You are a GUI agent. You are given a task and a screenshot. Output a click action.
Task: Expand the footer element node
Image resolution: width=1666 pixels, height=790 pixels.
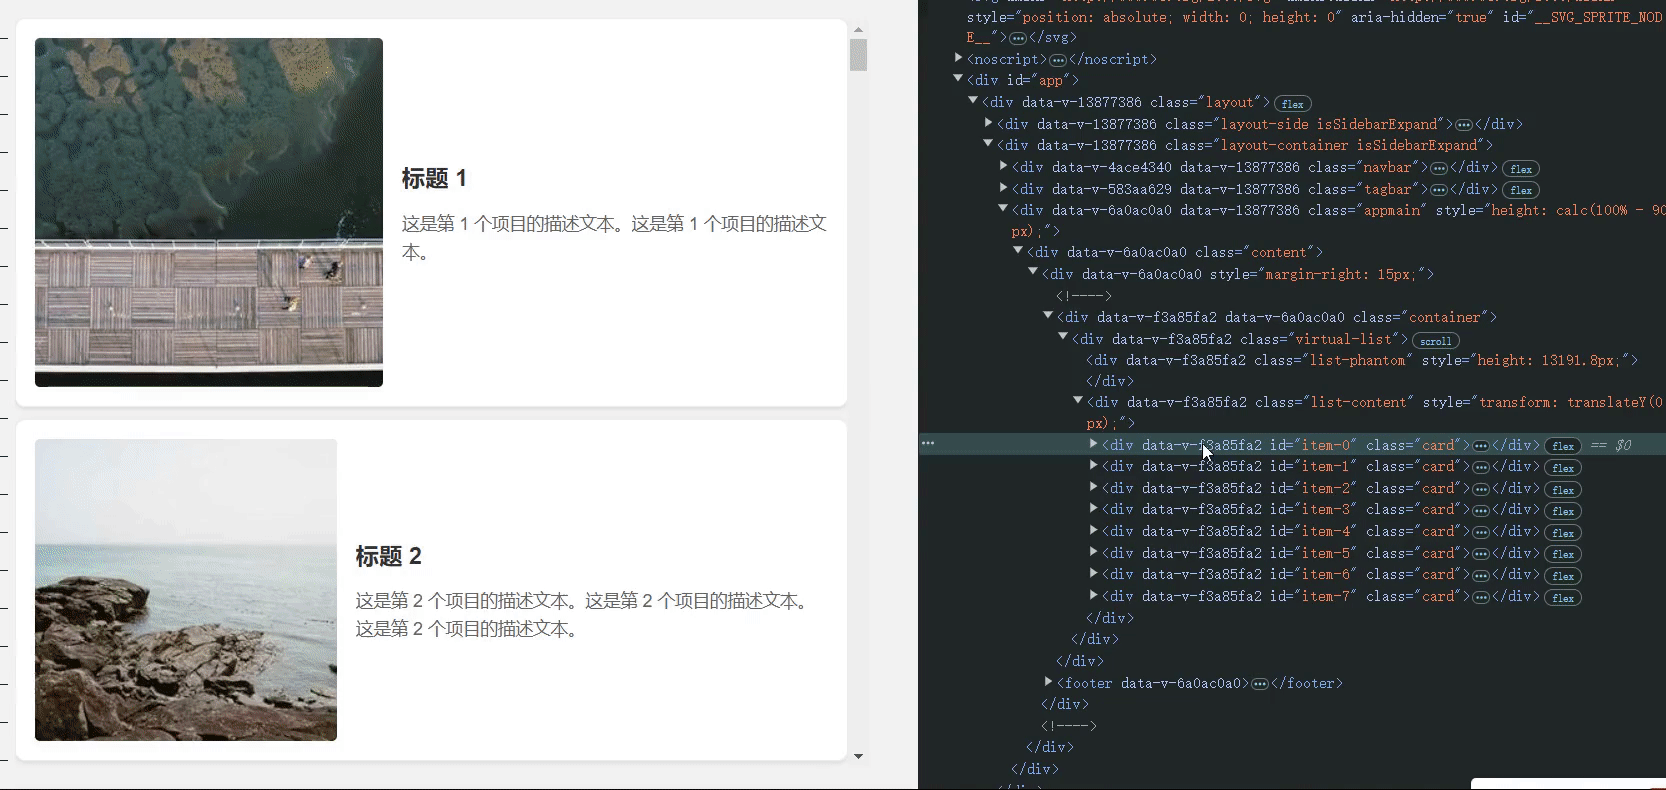pos(1048,682)
